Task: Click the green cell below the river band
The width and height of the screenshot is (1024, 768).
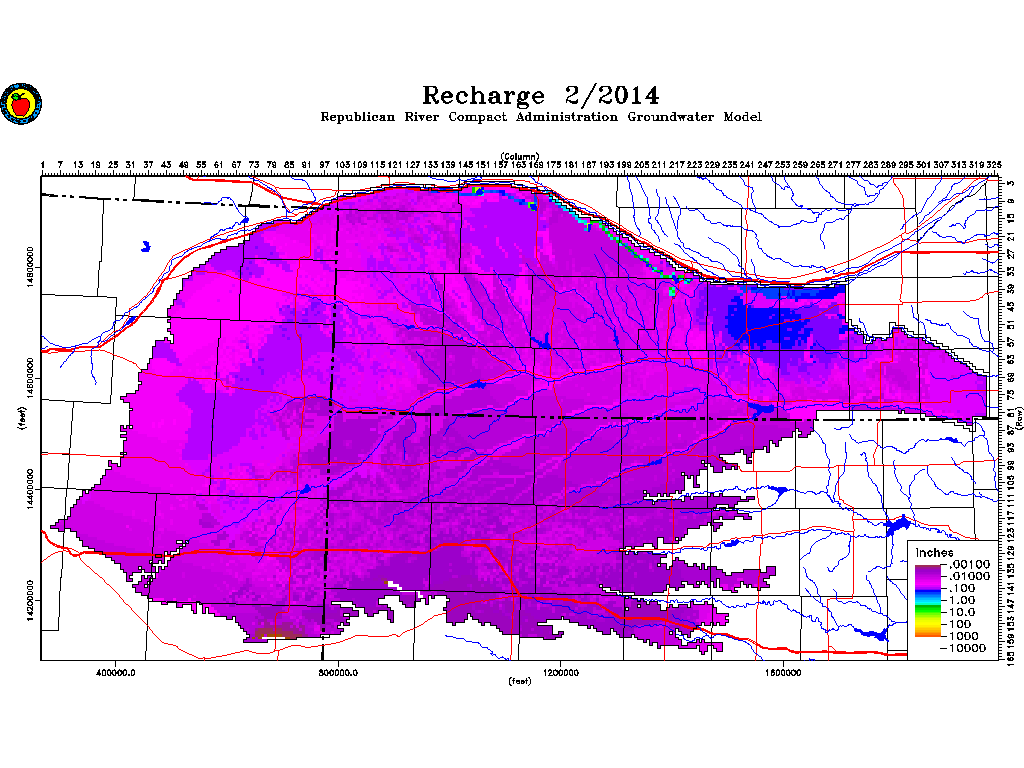Action: [673, 291]
